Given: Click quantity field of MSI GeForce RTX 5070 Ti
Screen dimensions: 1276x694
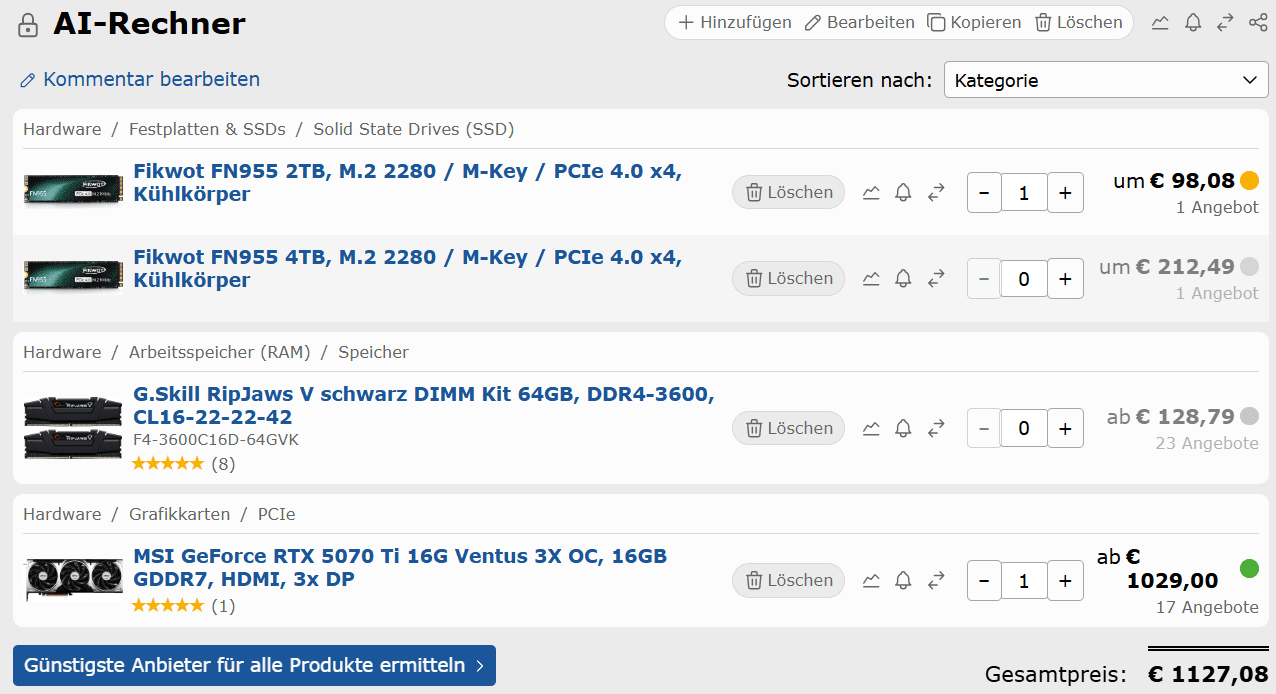Looking at the screenshot, I should pyautogui.click(x=1024, y=581).
